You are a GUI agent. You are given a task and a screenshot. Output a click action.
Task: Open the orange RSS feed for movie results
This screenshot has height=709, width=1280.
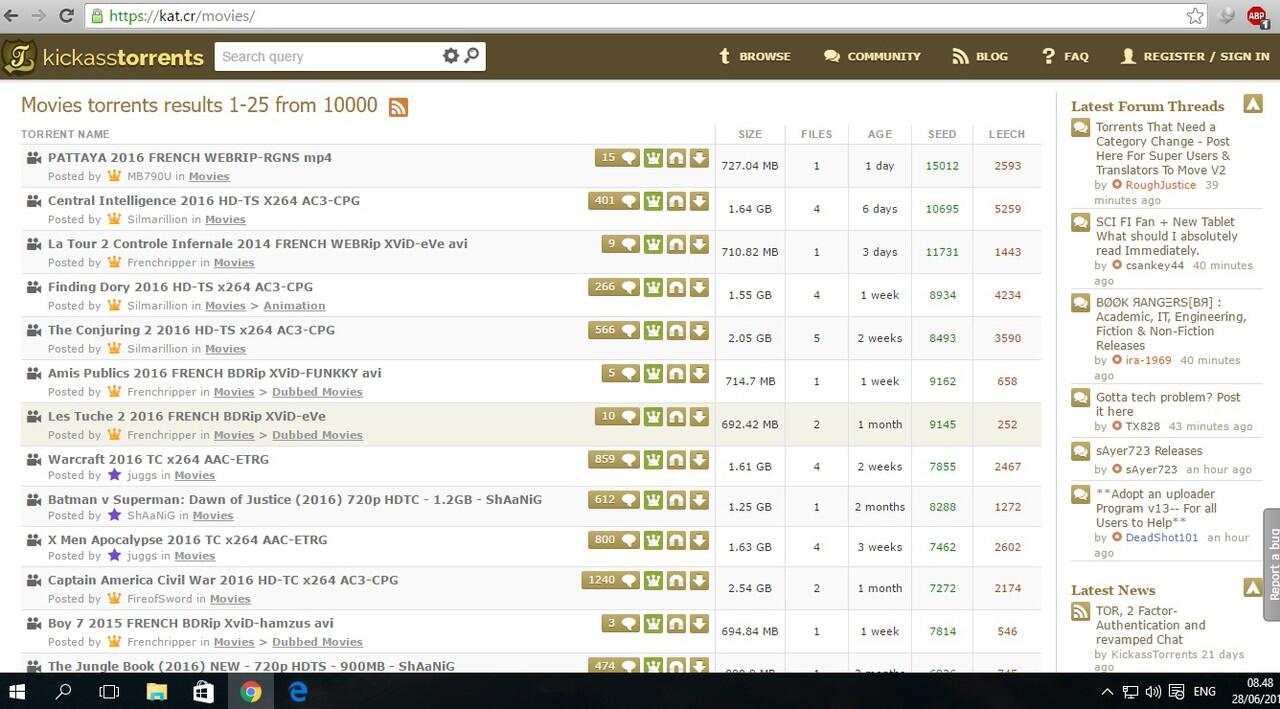(x=398, y=107)
